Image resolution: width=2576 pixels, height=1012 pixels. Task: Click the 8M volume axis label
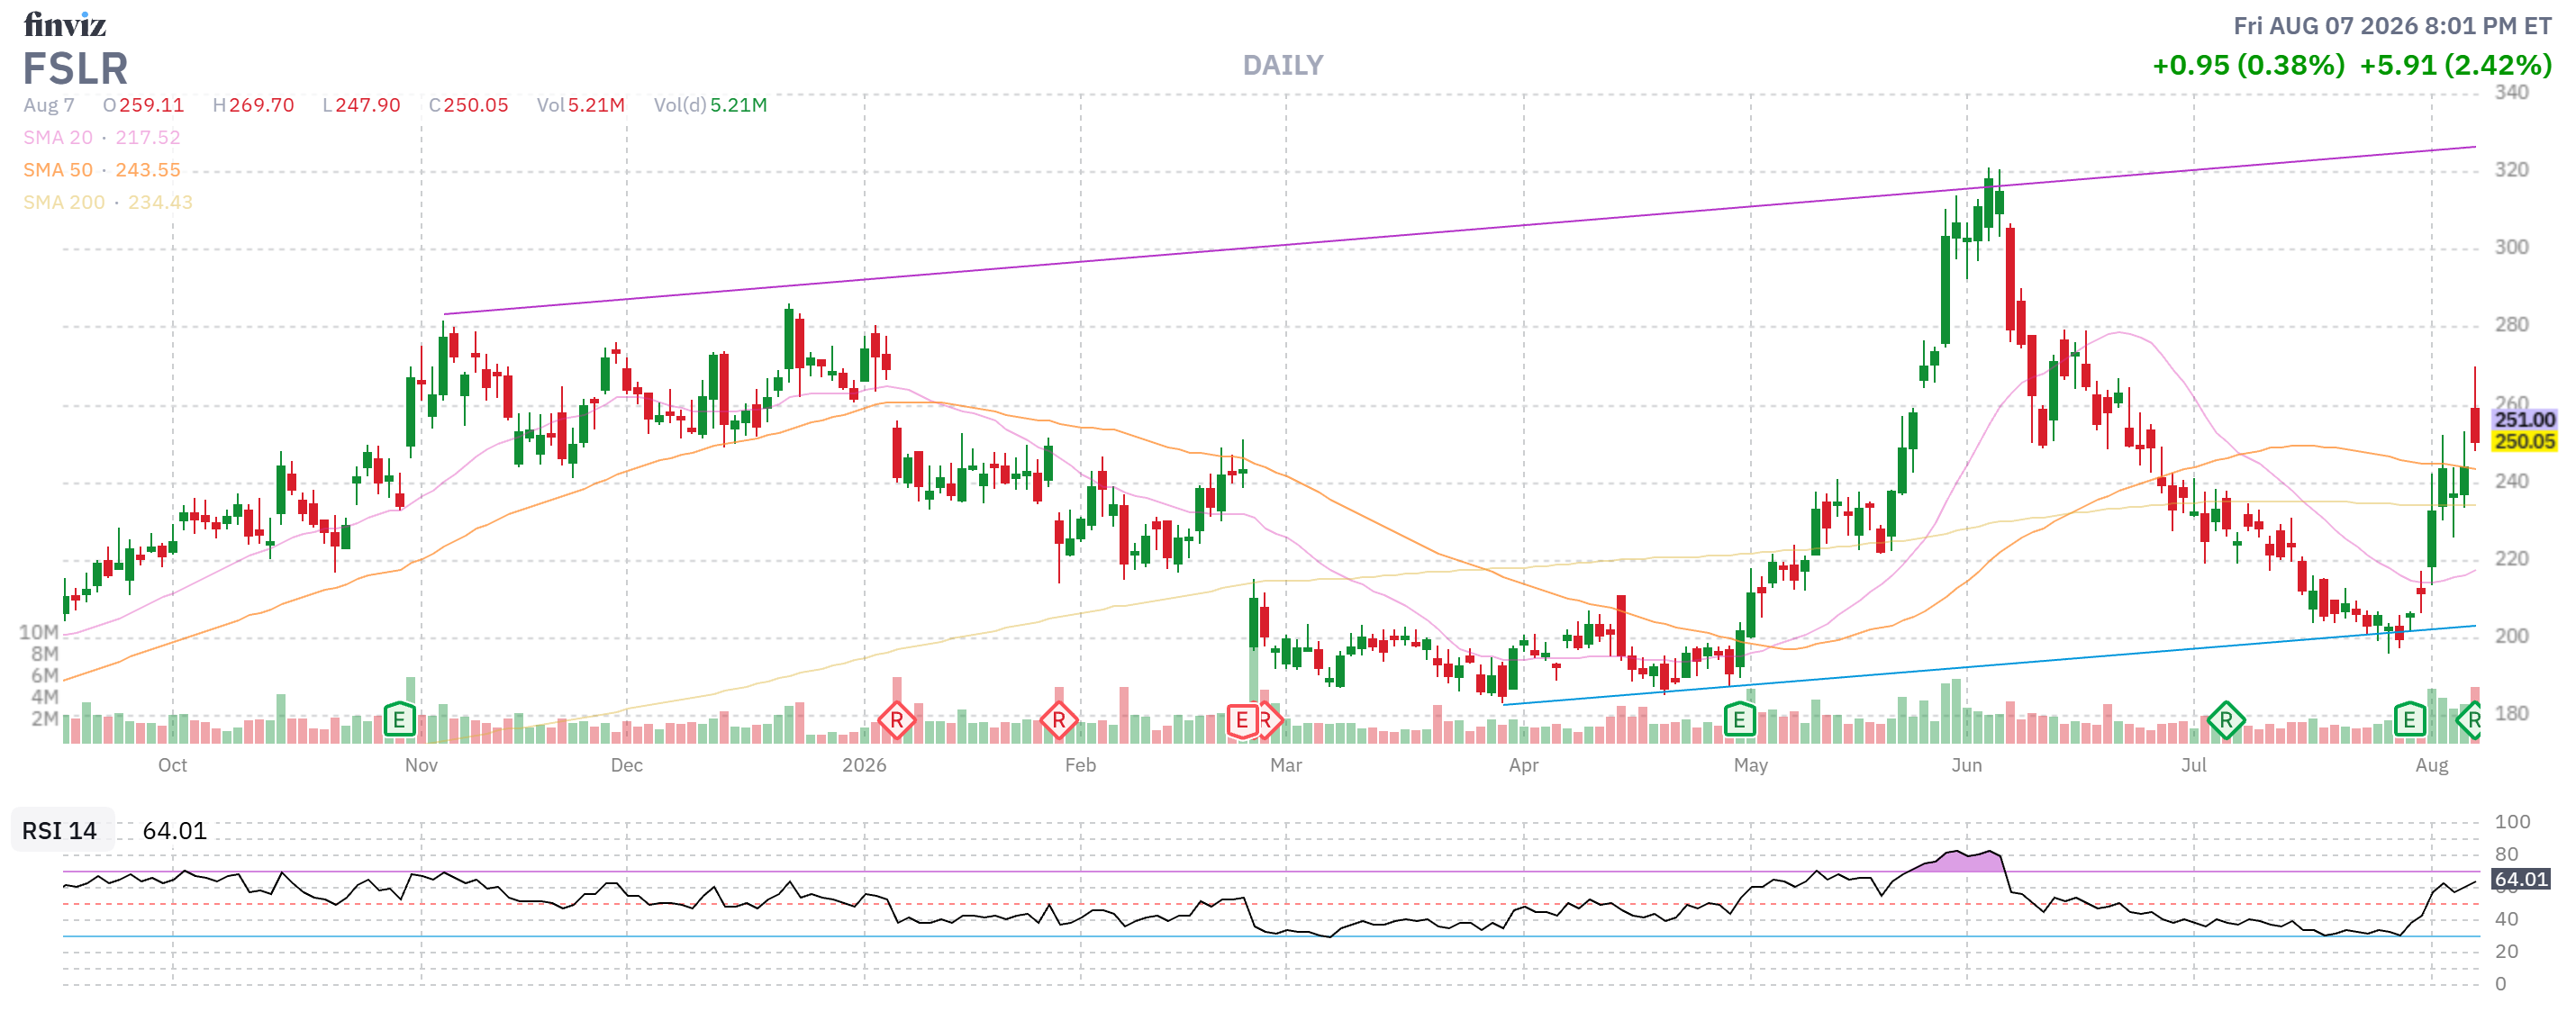[44, 654]
